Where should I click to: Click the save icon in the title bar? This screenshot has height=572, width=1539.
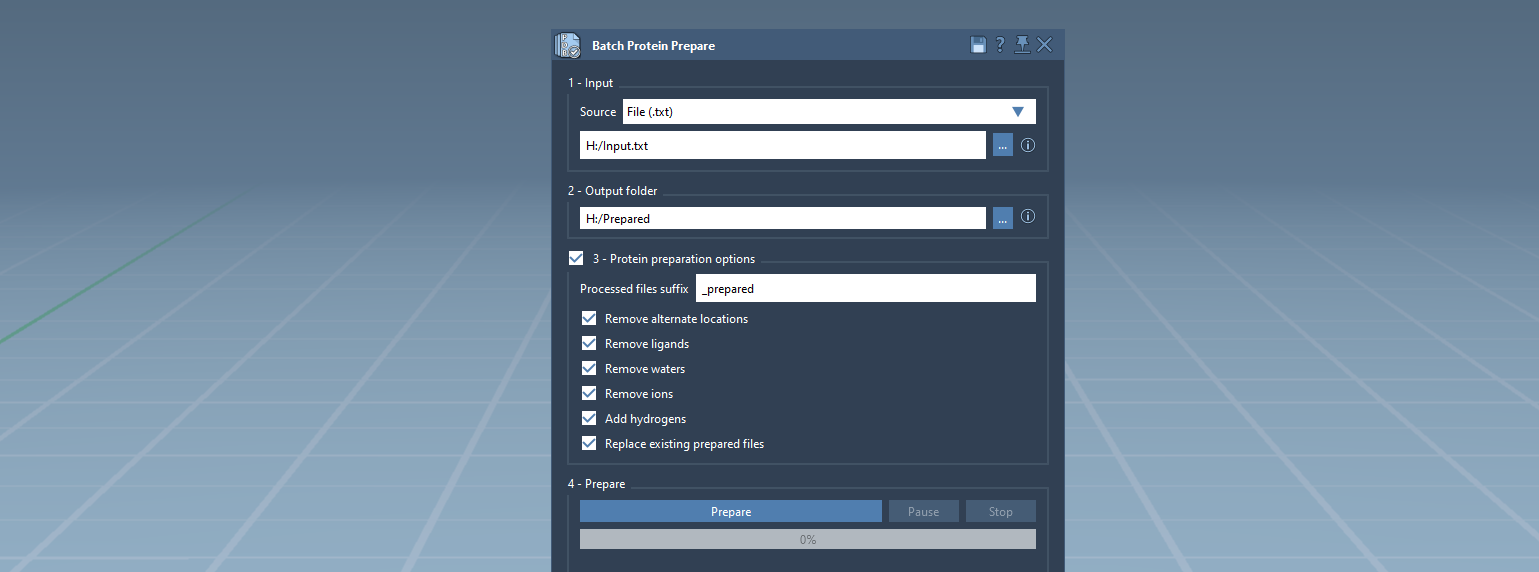point(978,45)
